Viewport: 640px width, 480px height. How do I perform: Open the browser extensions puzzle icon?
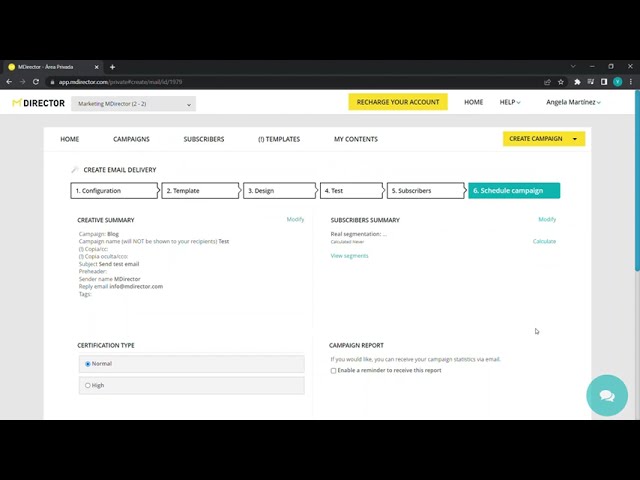577,82
